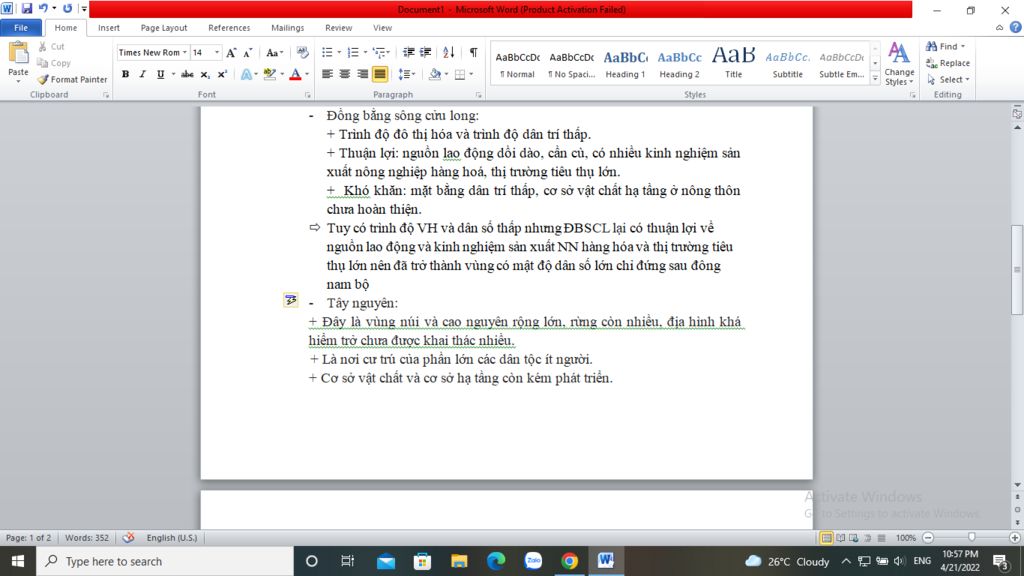Viewport: 1024px width, 576px height.
Task: Click the Shrink Font icon
Action: (x=248, y=52)
